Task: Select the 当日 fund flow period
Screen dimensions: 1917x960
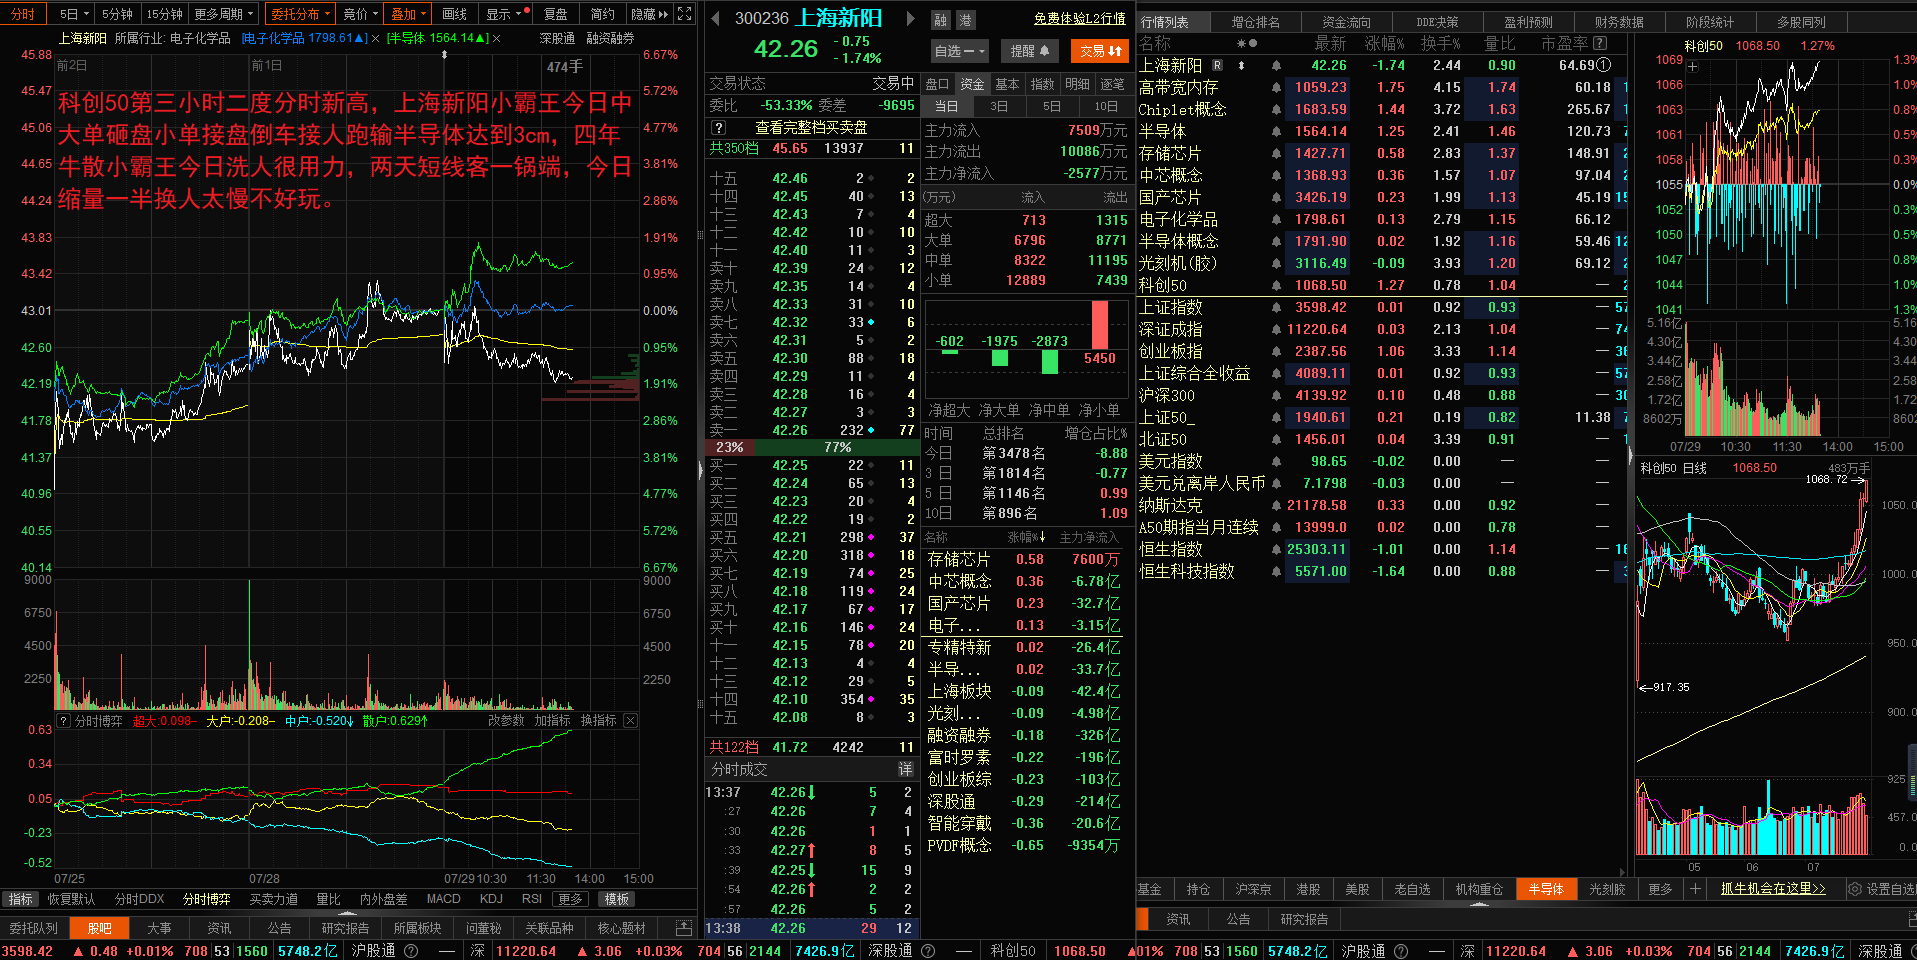Action: coord(946,106)
